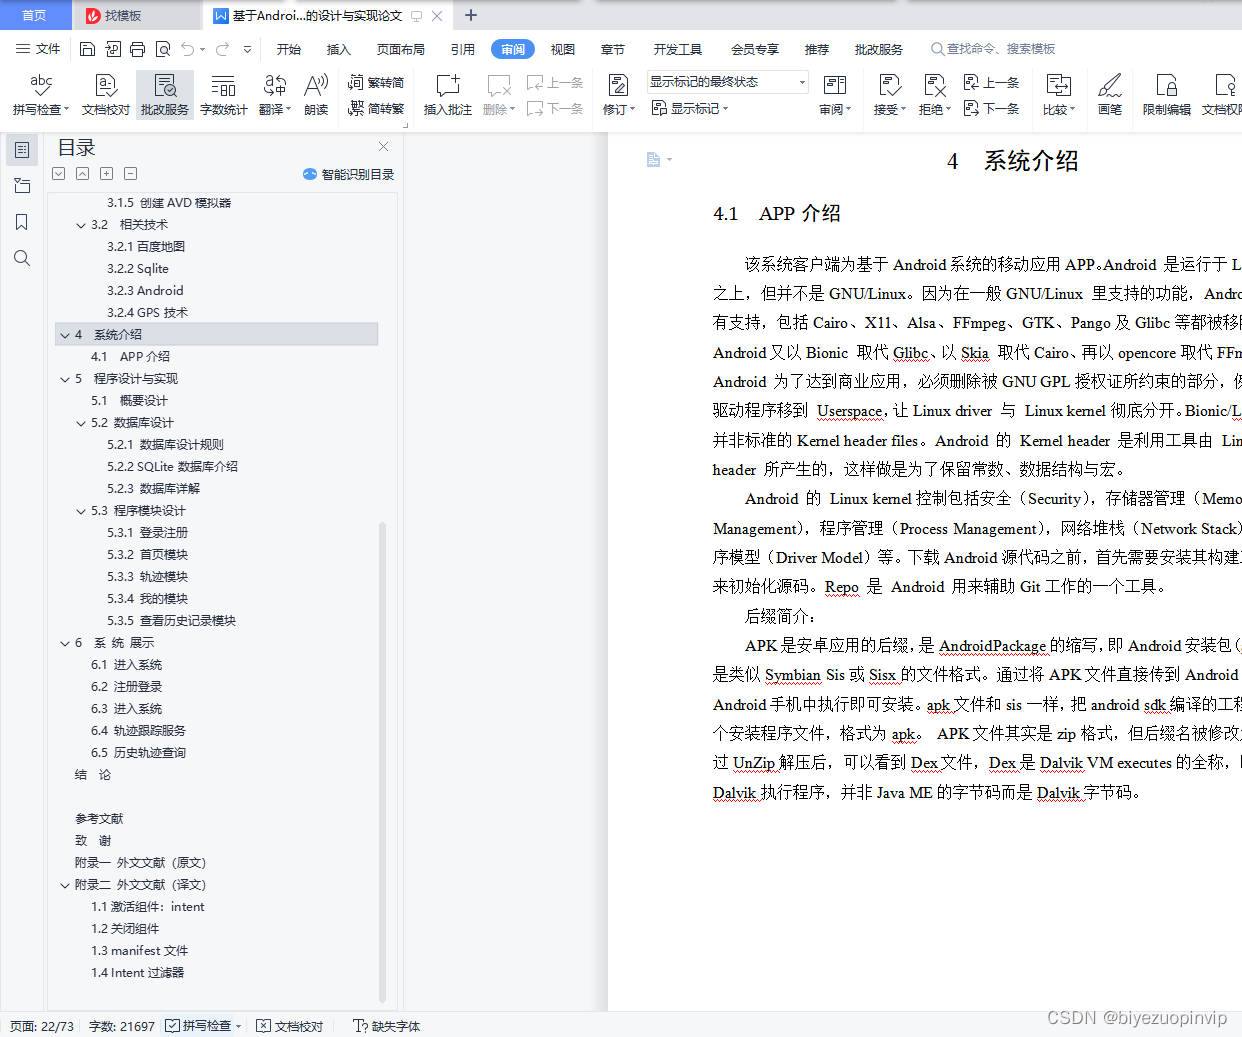Run 文档校对 document proofreading
Image resolution: width=1242 pixels, height=1037 pixels.
tap(104, 94)
